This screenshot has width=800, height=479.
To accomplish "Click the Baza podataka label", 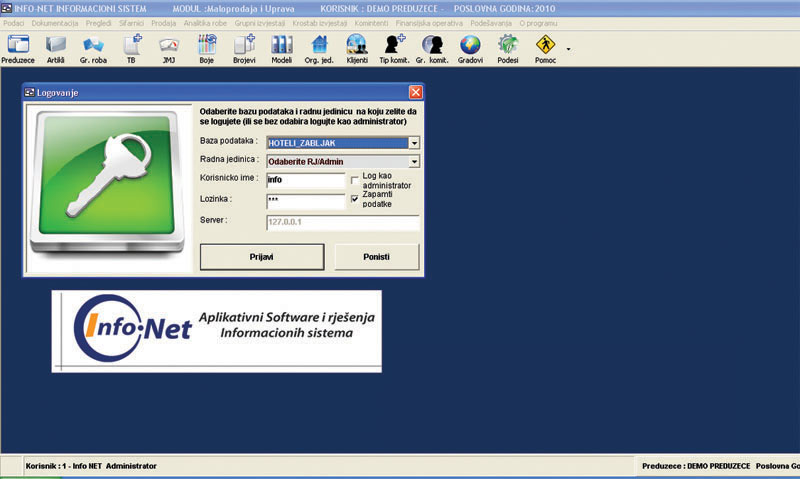I will (x=229, y=141).
